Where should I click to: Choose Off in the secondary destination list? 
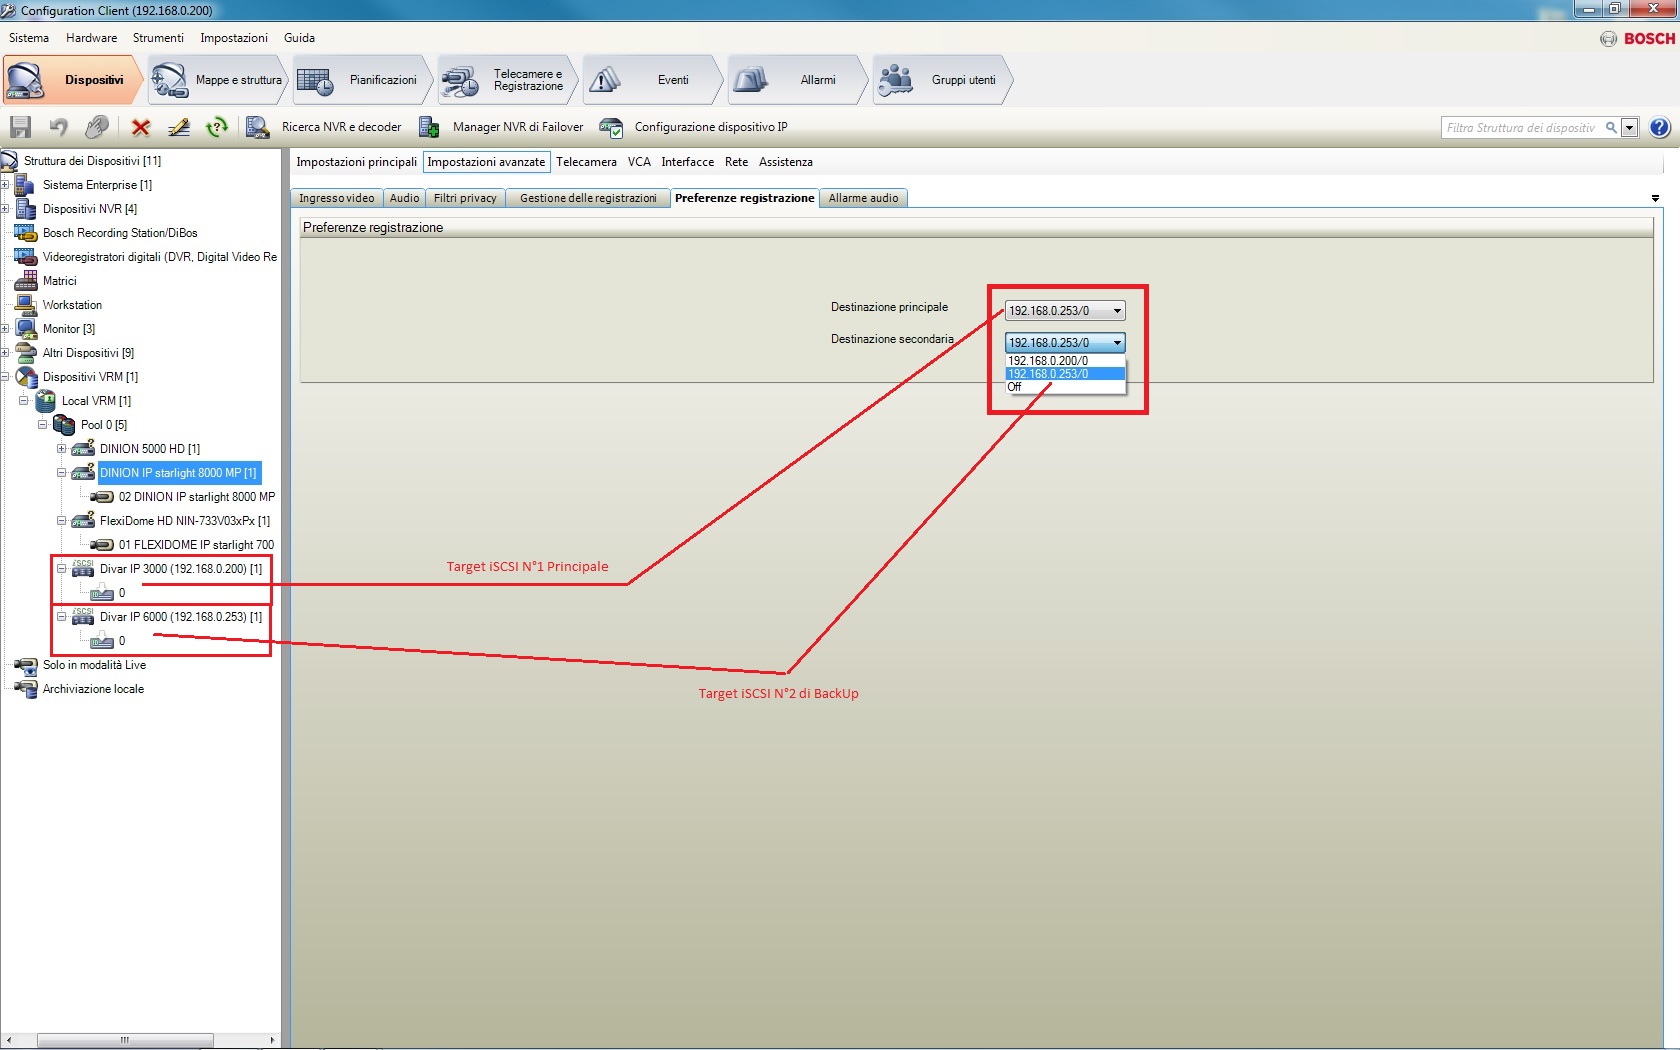[1065, 387]
